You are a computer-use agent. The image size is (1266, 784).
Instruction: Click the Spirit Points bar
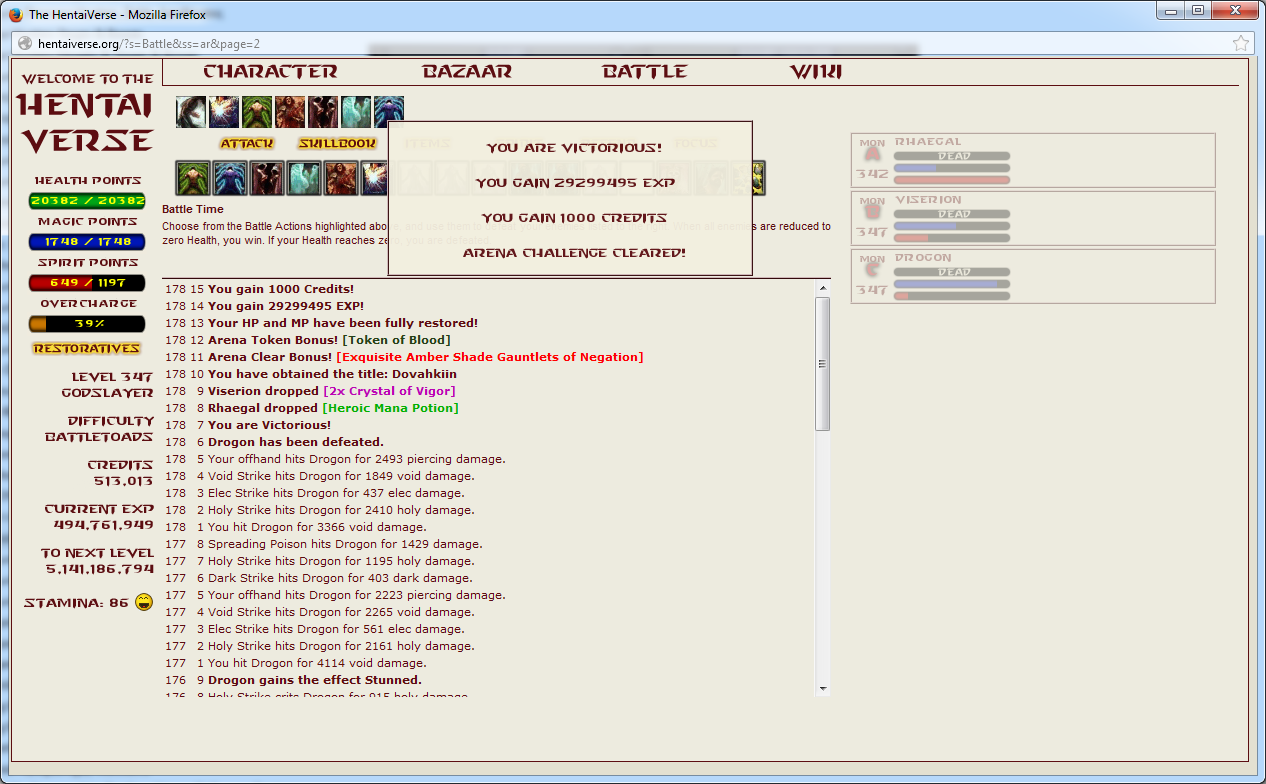click(87, 283)
